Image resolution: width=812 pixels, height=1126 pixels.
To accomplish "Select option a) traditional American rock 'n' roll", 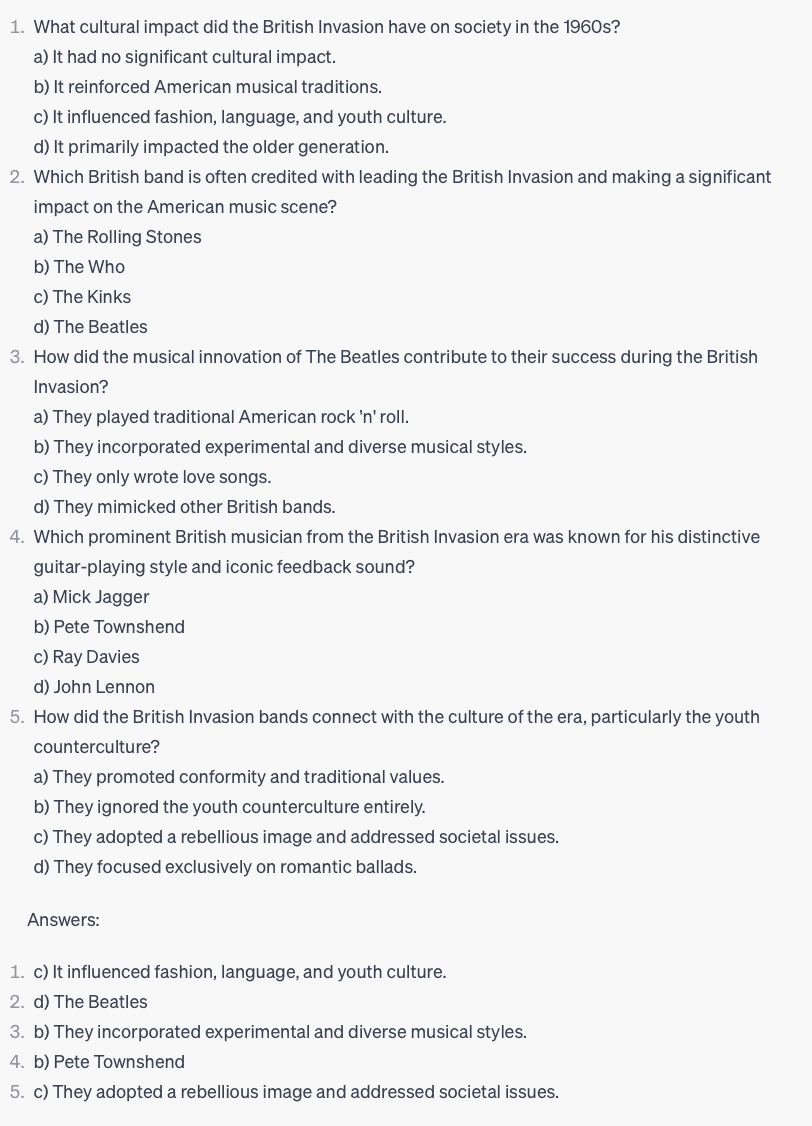I will click(x=221, y=417).
